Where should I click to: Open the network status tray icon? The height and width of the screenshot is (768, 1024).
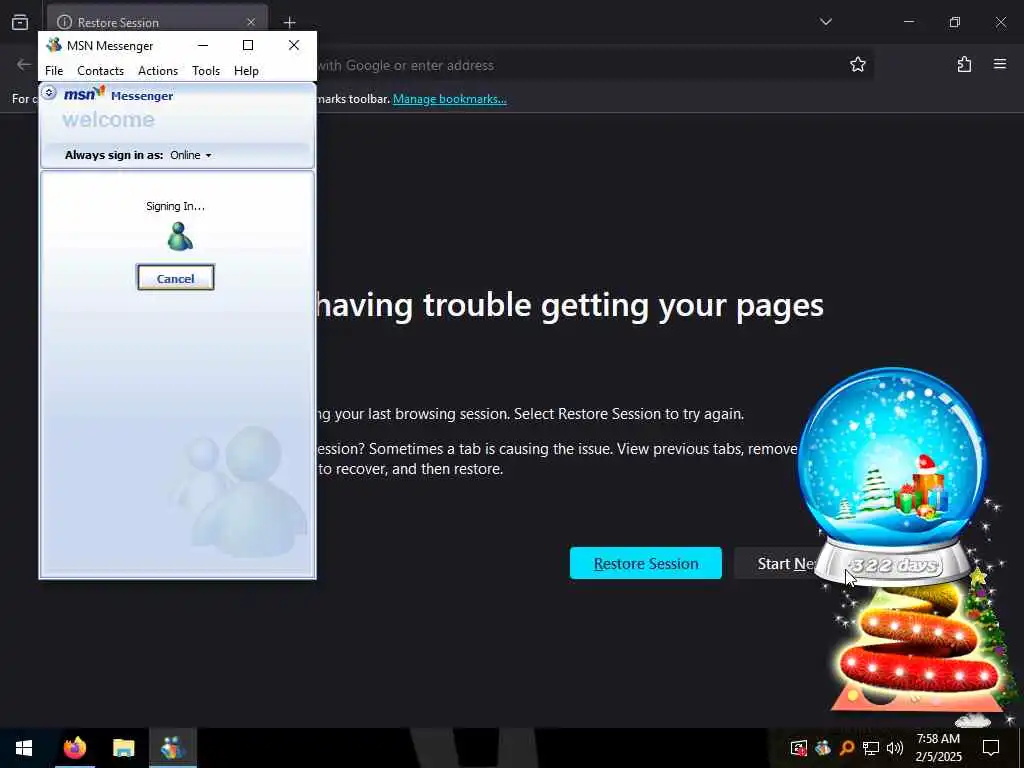(x=871, y=748)
